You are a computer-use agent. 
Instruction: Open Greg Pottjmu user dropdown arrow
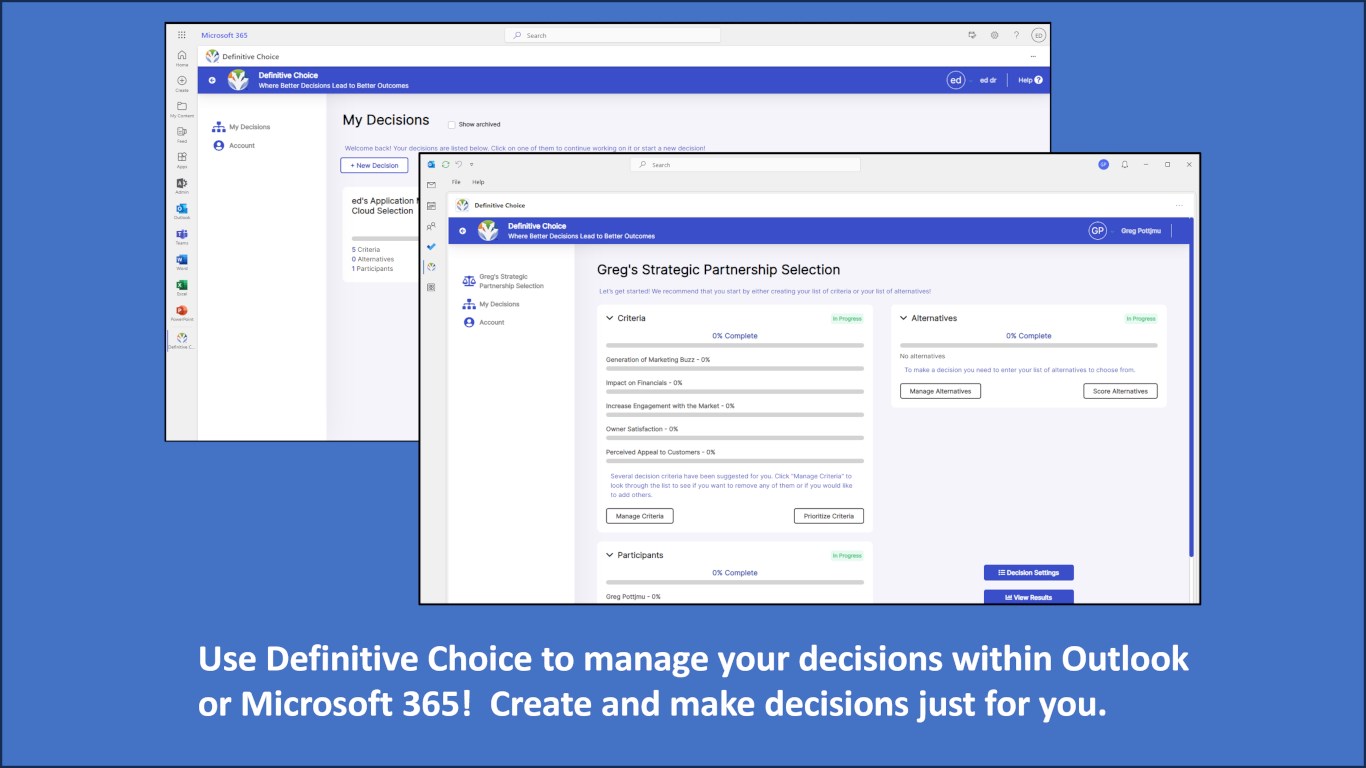pos(1112,231)
